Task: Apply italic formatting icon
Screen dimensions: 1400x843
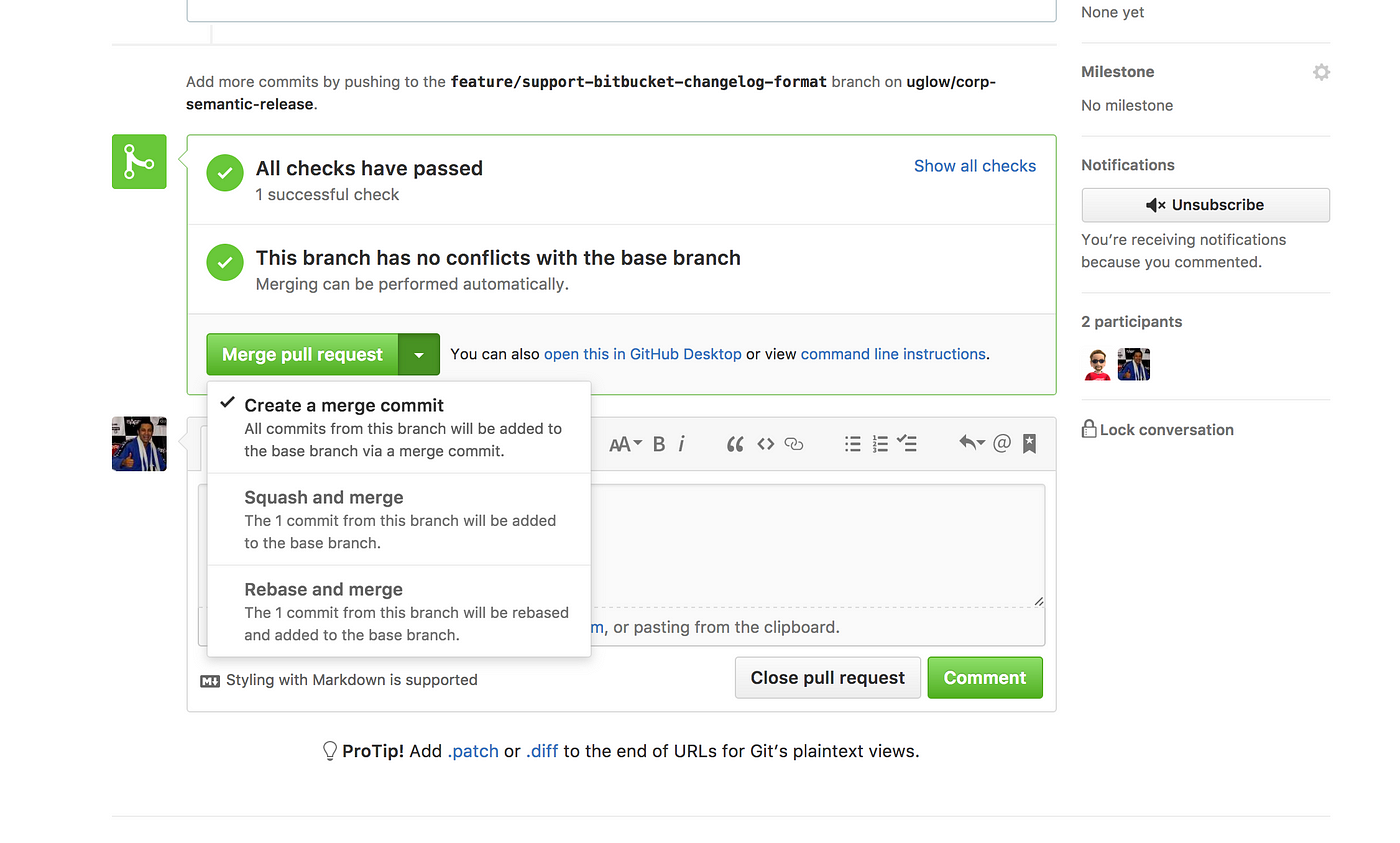Action: (682, 444)
